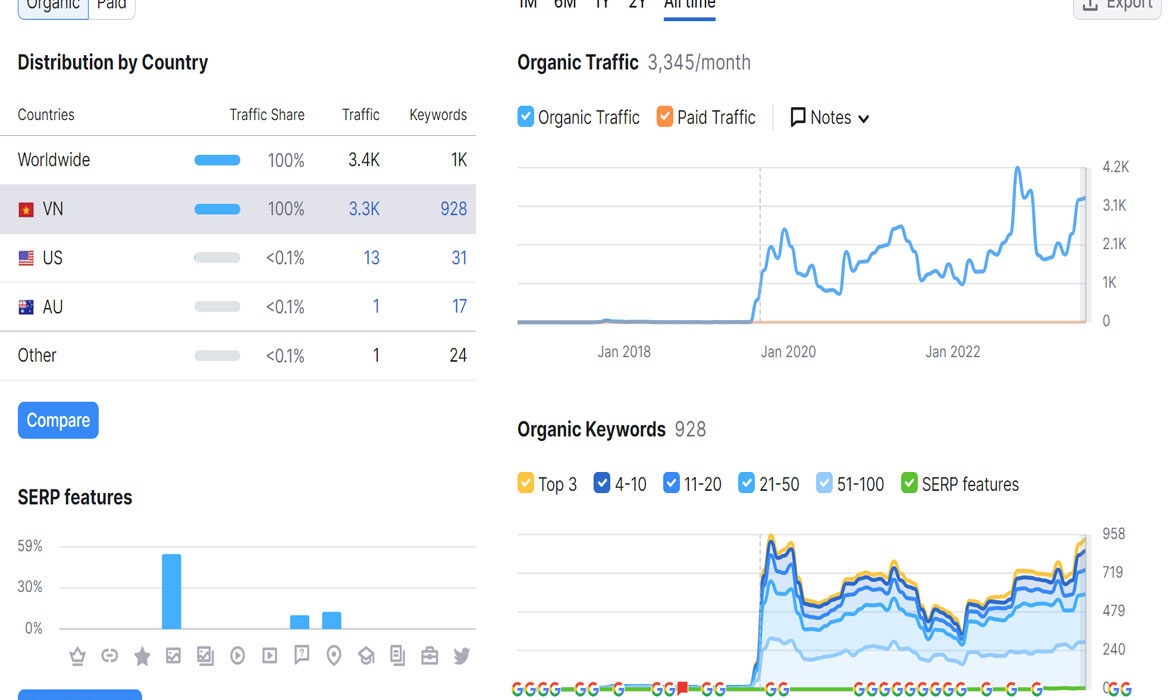Click the single Image SERP feature icon
The height and width of the screenshot is (700, 1170).
pyautogui.click(x=173, y=656)
